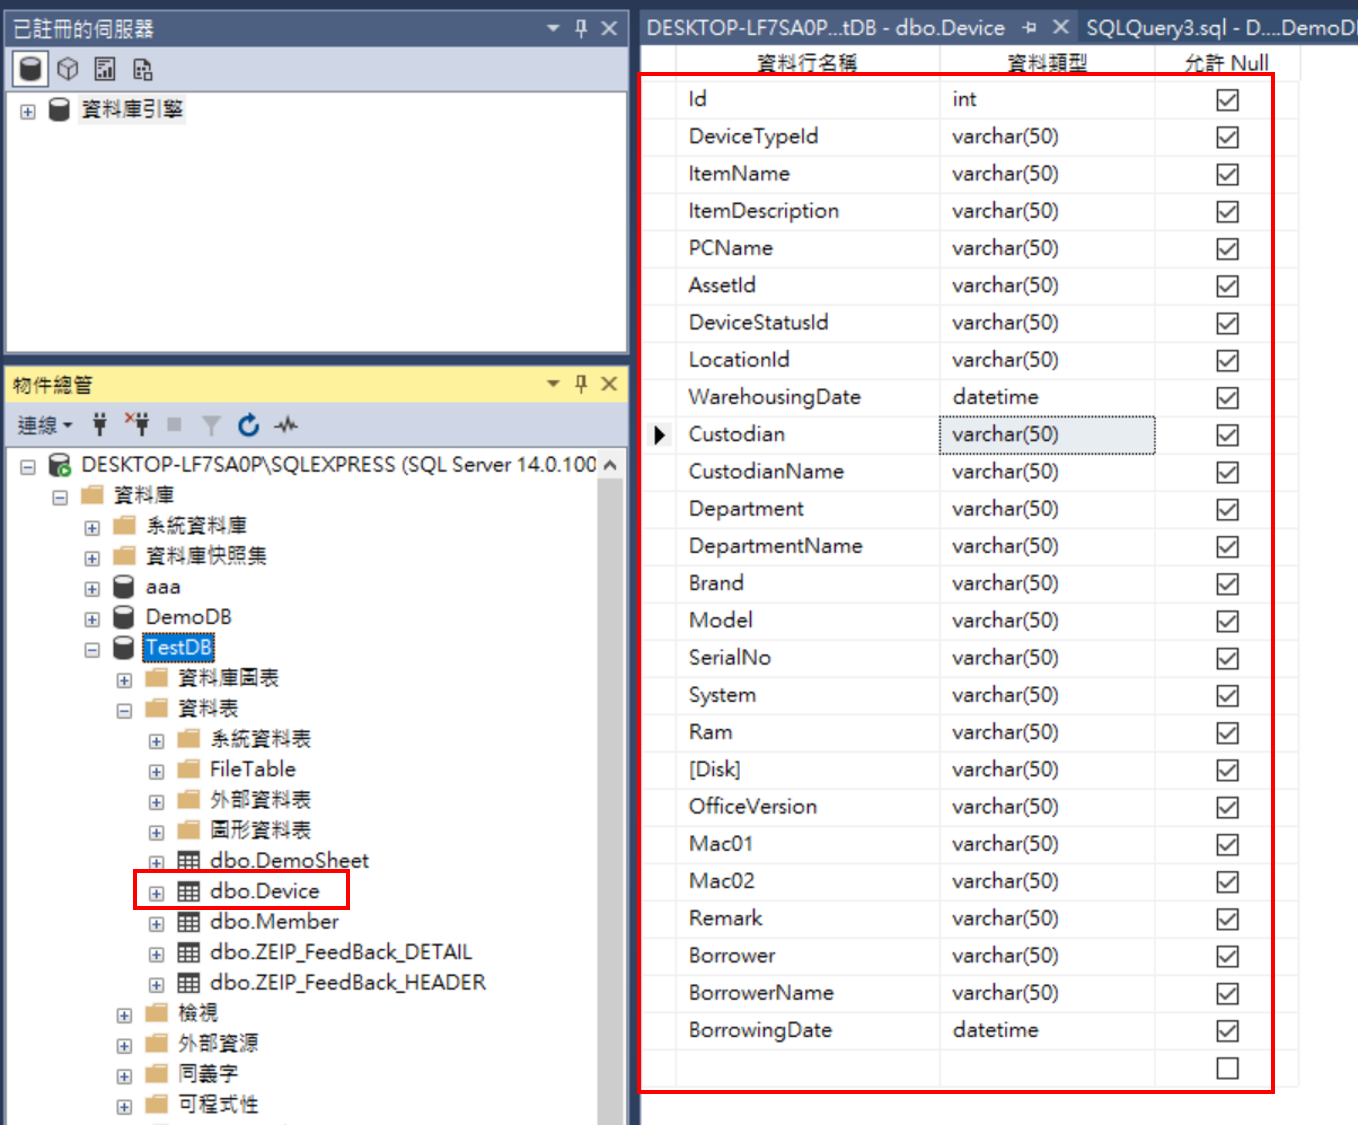Toggle Allow Null for DeviceTypeId
The image size is (1358, 1125).
coord(1227,137)
